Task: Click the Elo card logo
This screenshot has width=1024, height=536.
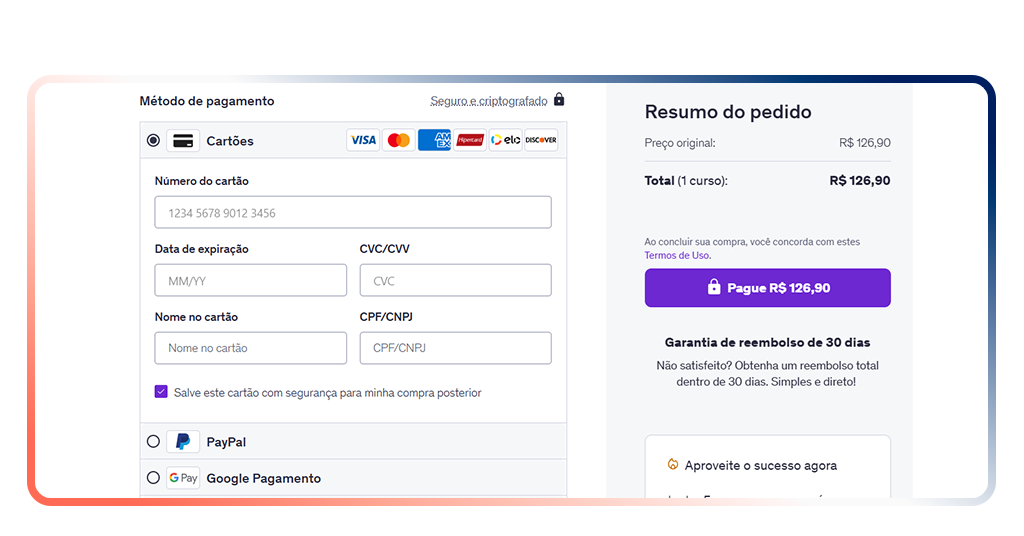Action: pos(505,140)
